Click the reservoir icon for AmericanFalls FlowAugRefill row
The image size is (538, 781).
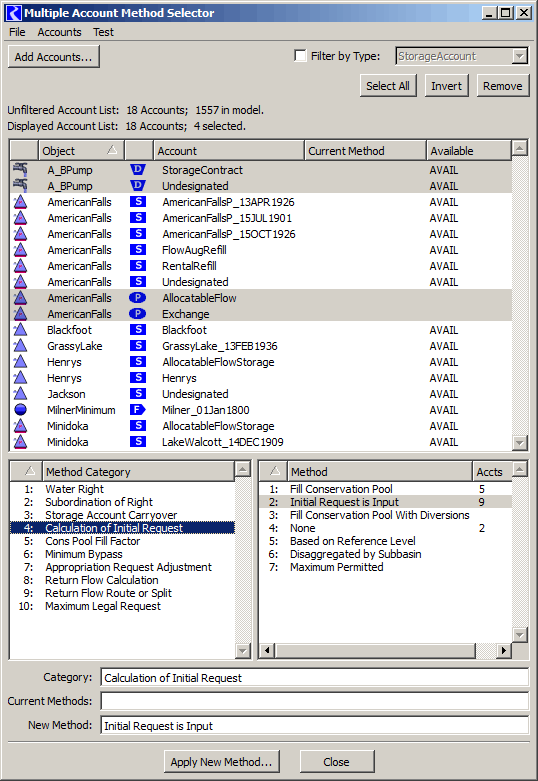tap(20, 250)
